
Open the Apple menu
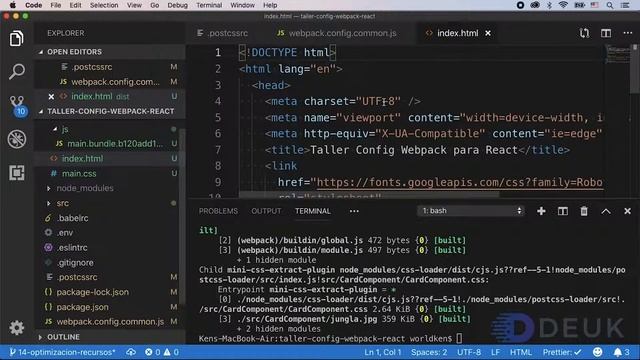click(13, 5)
